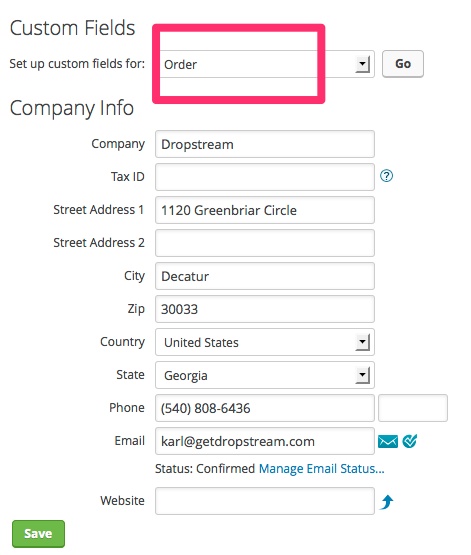Expand the Country dropdown arrow
The height and width of the screenshot is (555, 471).
coord(362,342)
